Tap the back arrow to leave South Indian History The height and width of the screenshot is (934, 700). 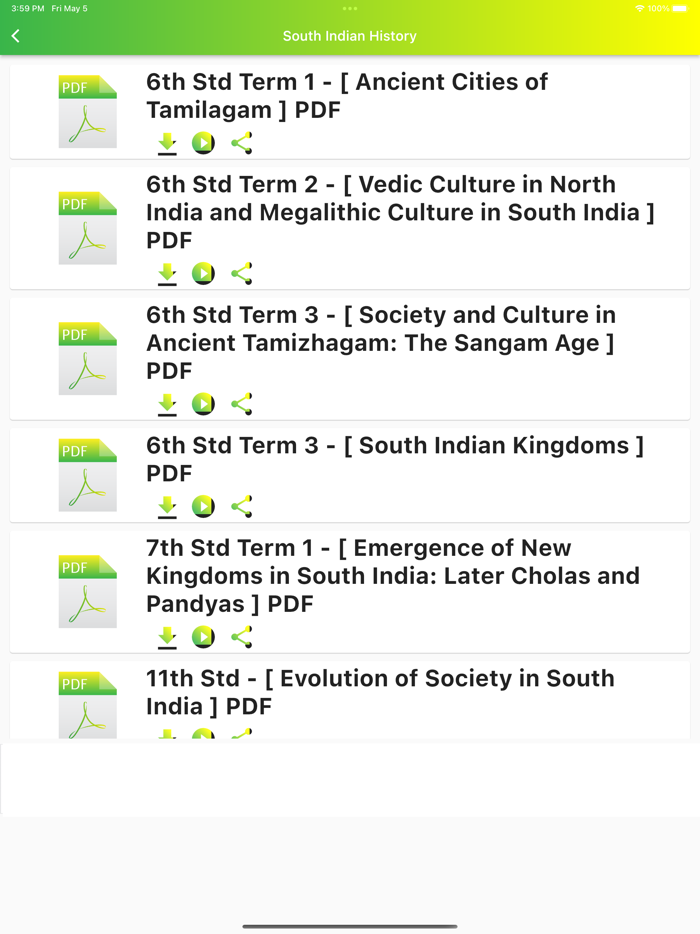[16, 35]
